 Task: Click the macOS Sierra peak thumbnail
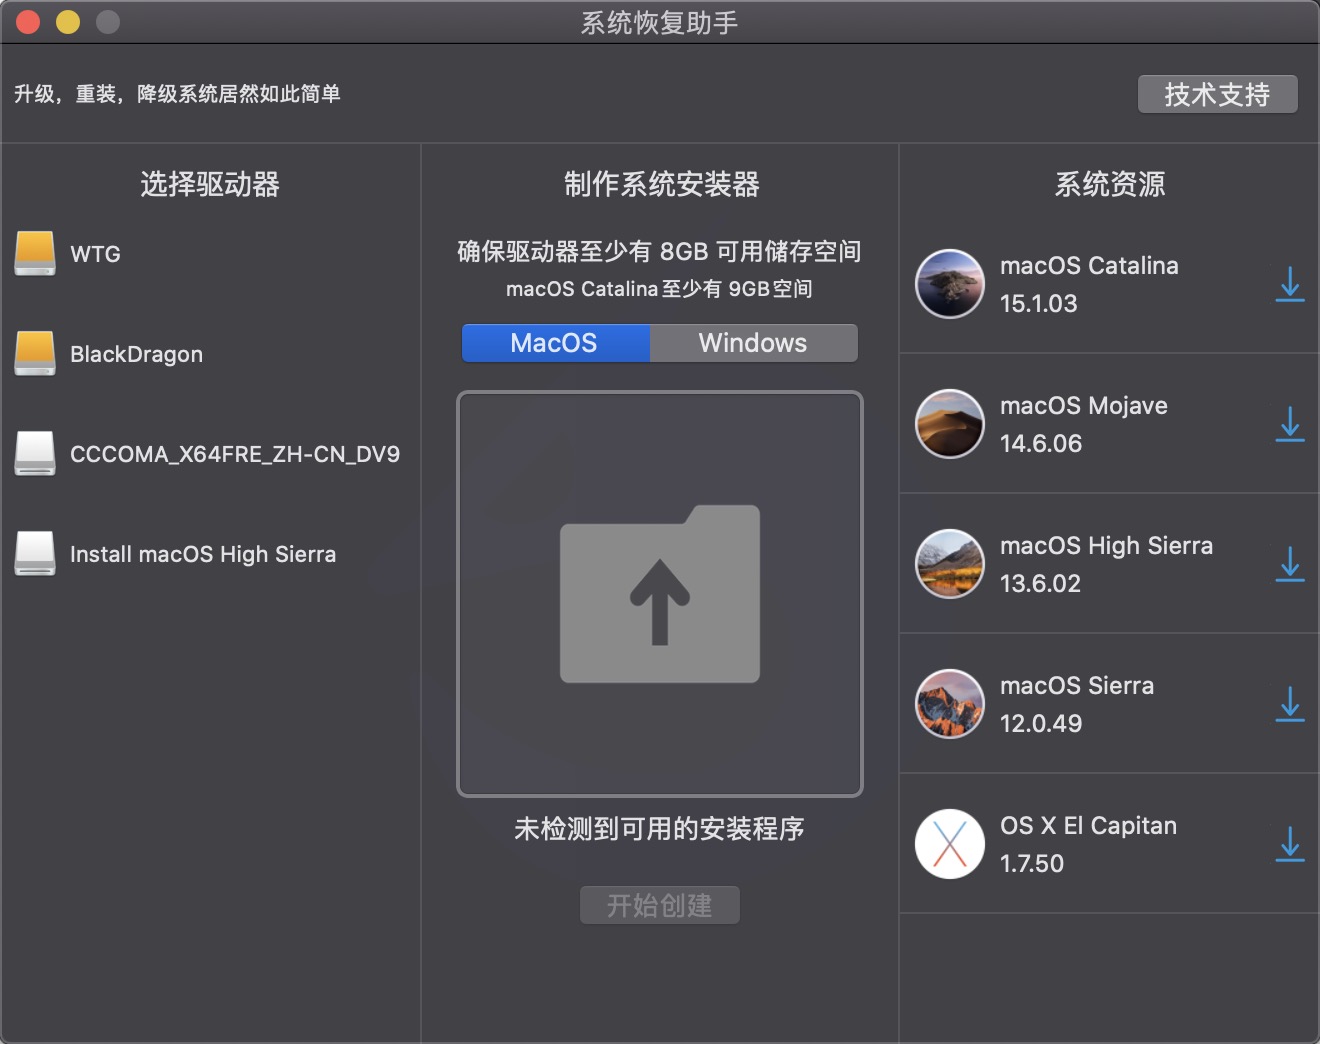(x=950, y=704)
